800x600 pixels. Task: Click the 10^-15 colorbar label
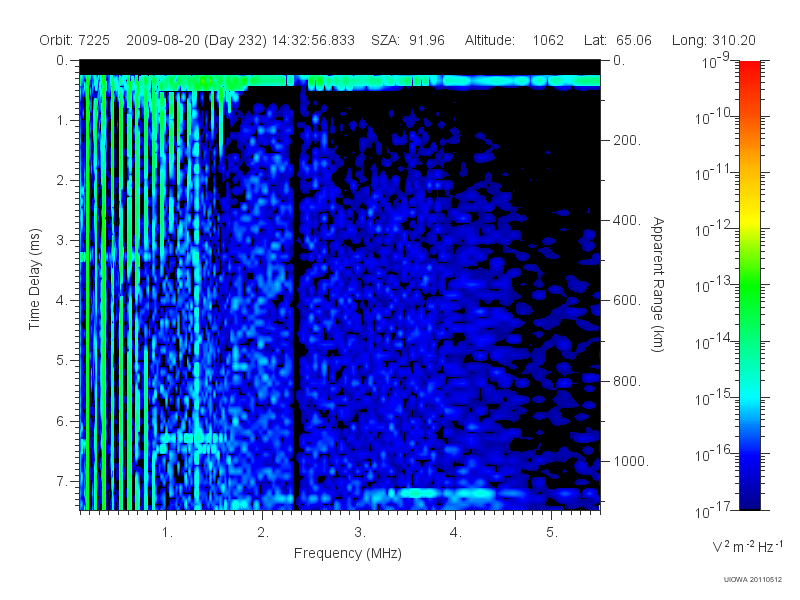coord(713,397)
